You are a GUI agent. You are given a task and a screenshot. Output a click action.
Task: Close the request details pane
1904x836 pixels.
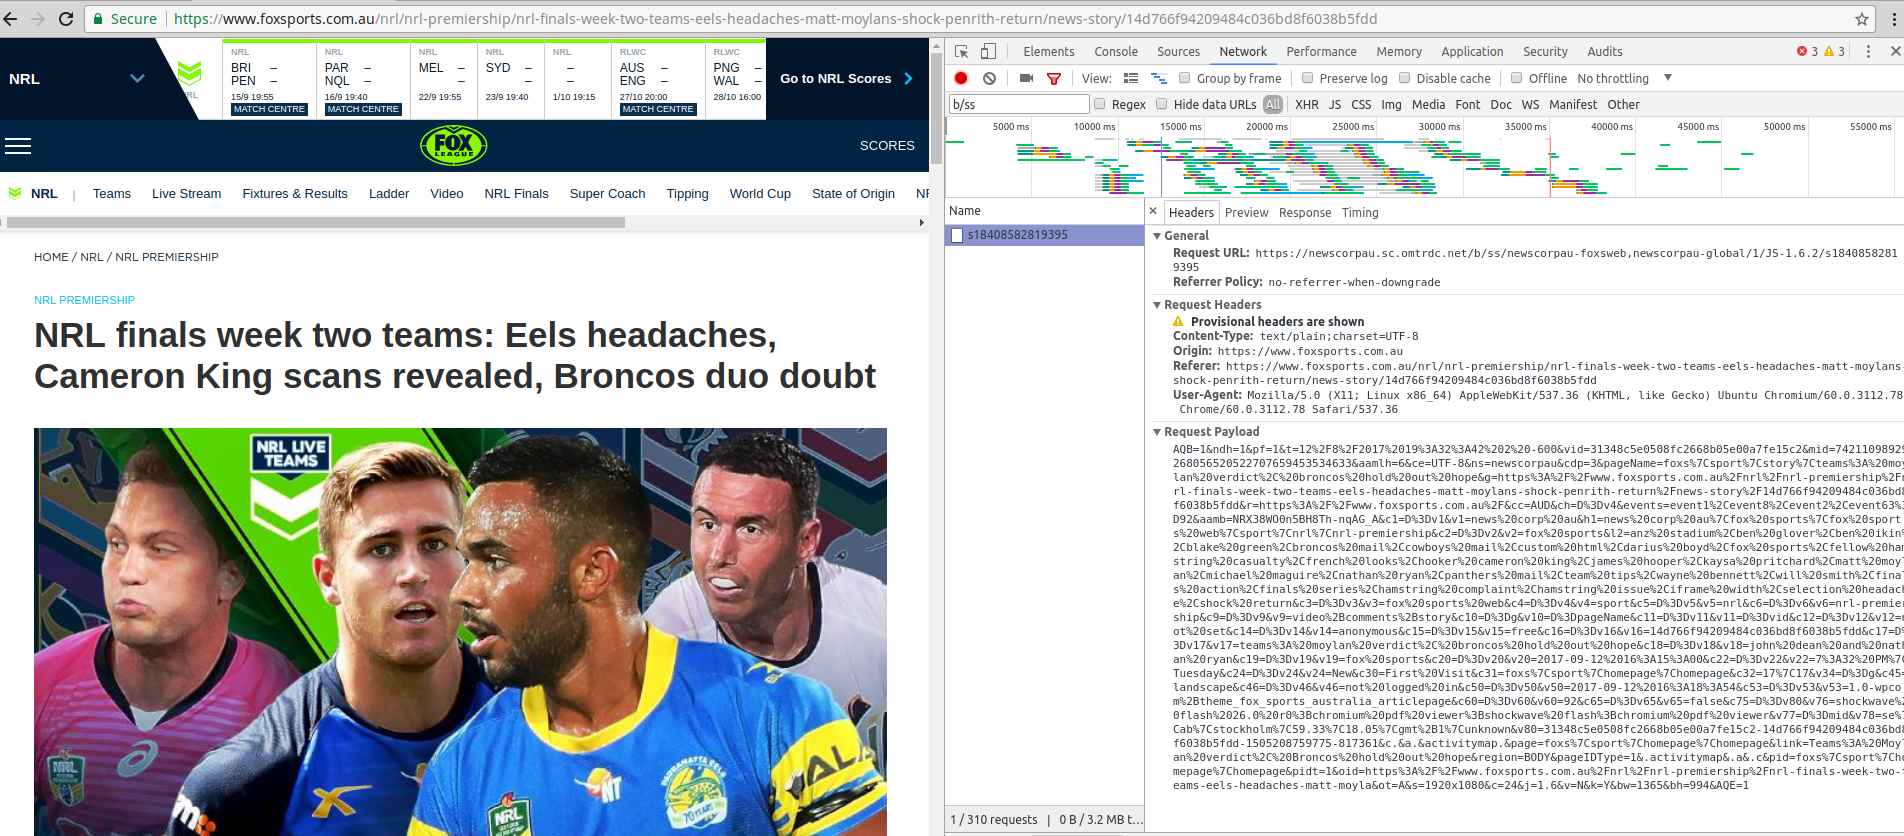1153,211
